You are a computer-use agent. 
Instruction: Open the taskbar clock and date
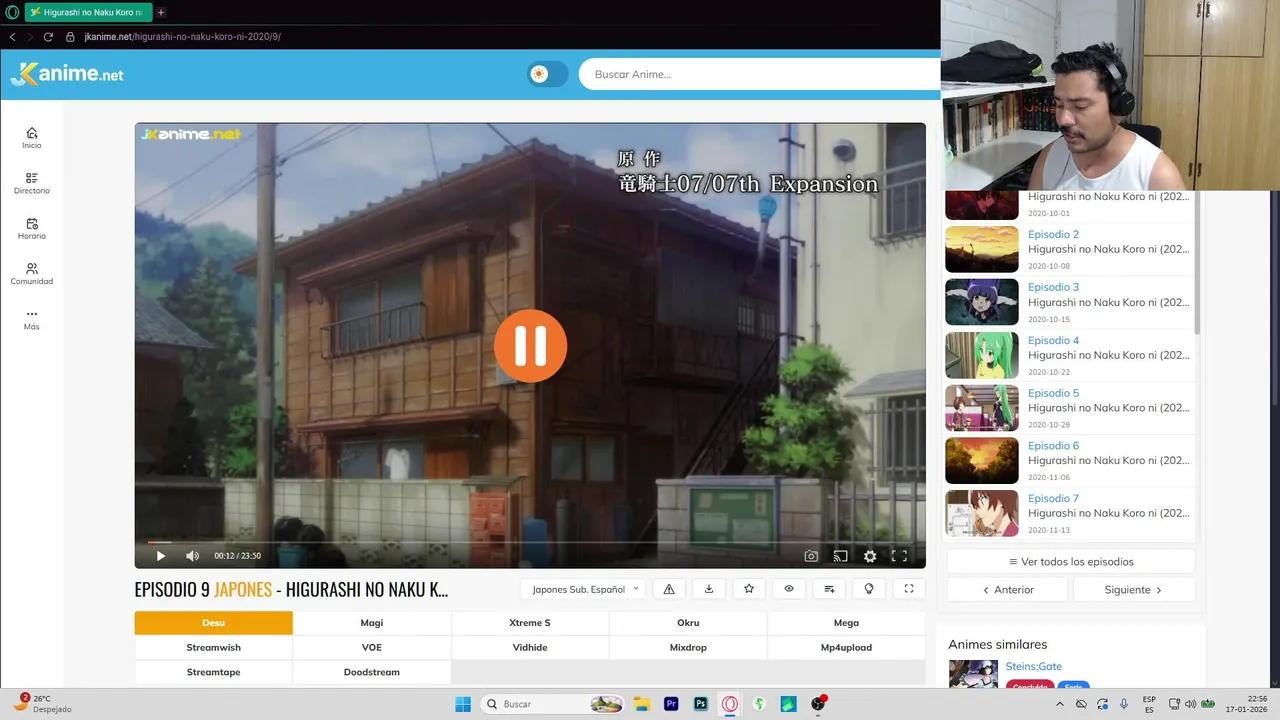pos(1246,704)
